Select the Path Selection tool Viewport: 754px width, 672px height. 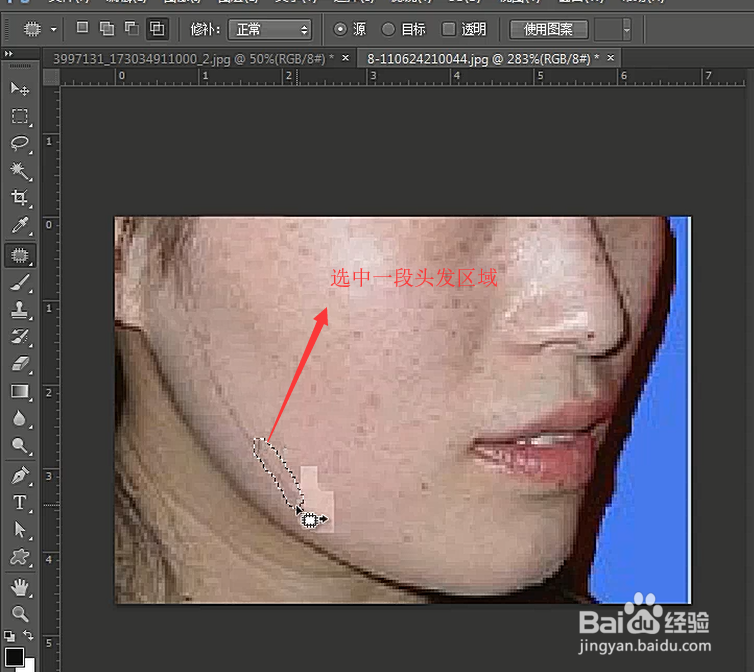coord(20,530)
